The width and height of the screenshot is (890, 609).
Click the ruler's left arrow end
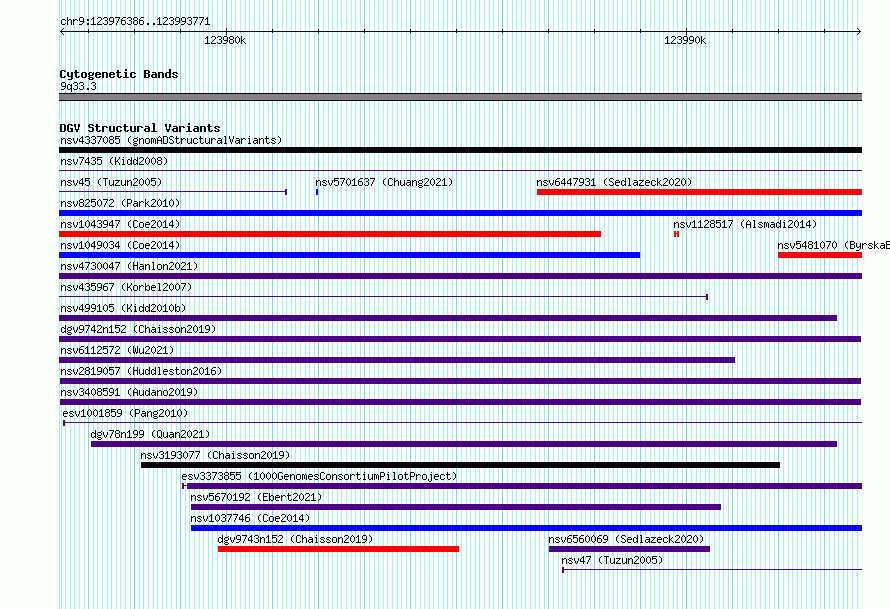[x=62, y=31]
